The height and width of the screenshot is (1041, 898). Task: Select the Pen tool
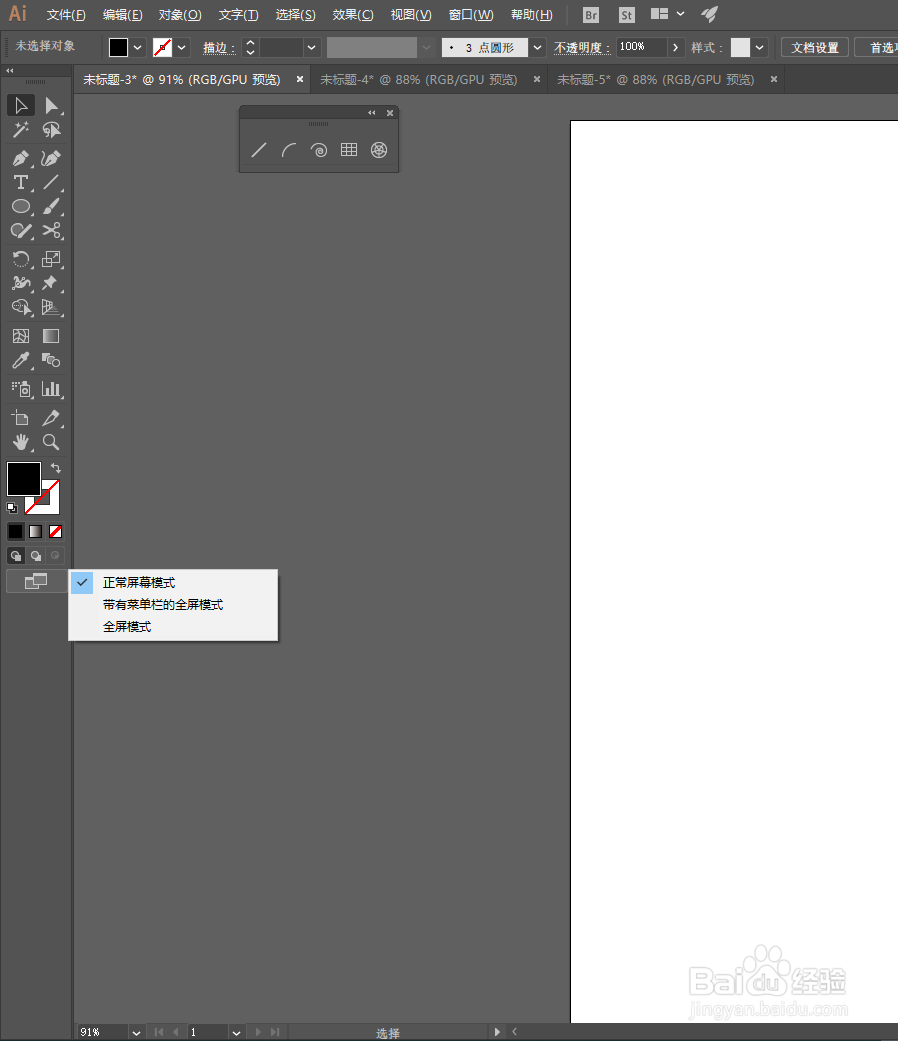21,158
